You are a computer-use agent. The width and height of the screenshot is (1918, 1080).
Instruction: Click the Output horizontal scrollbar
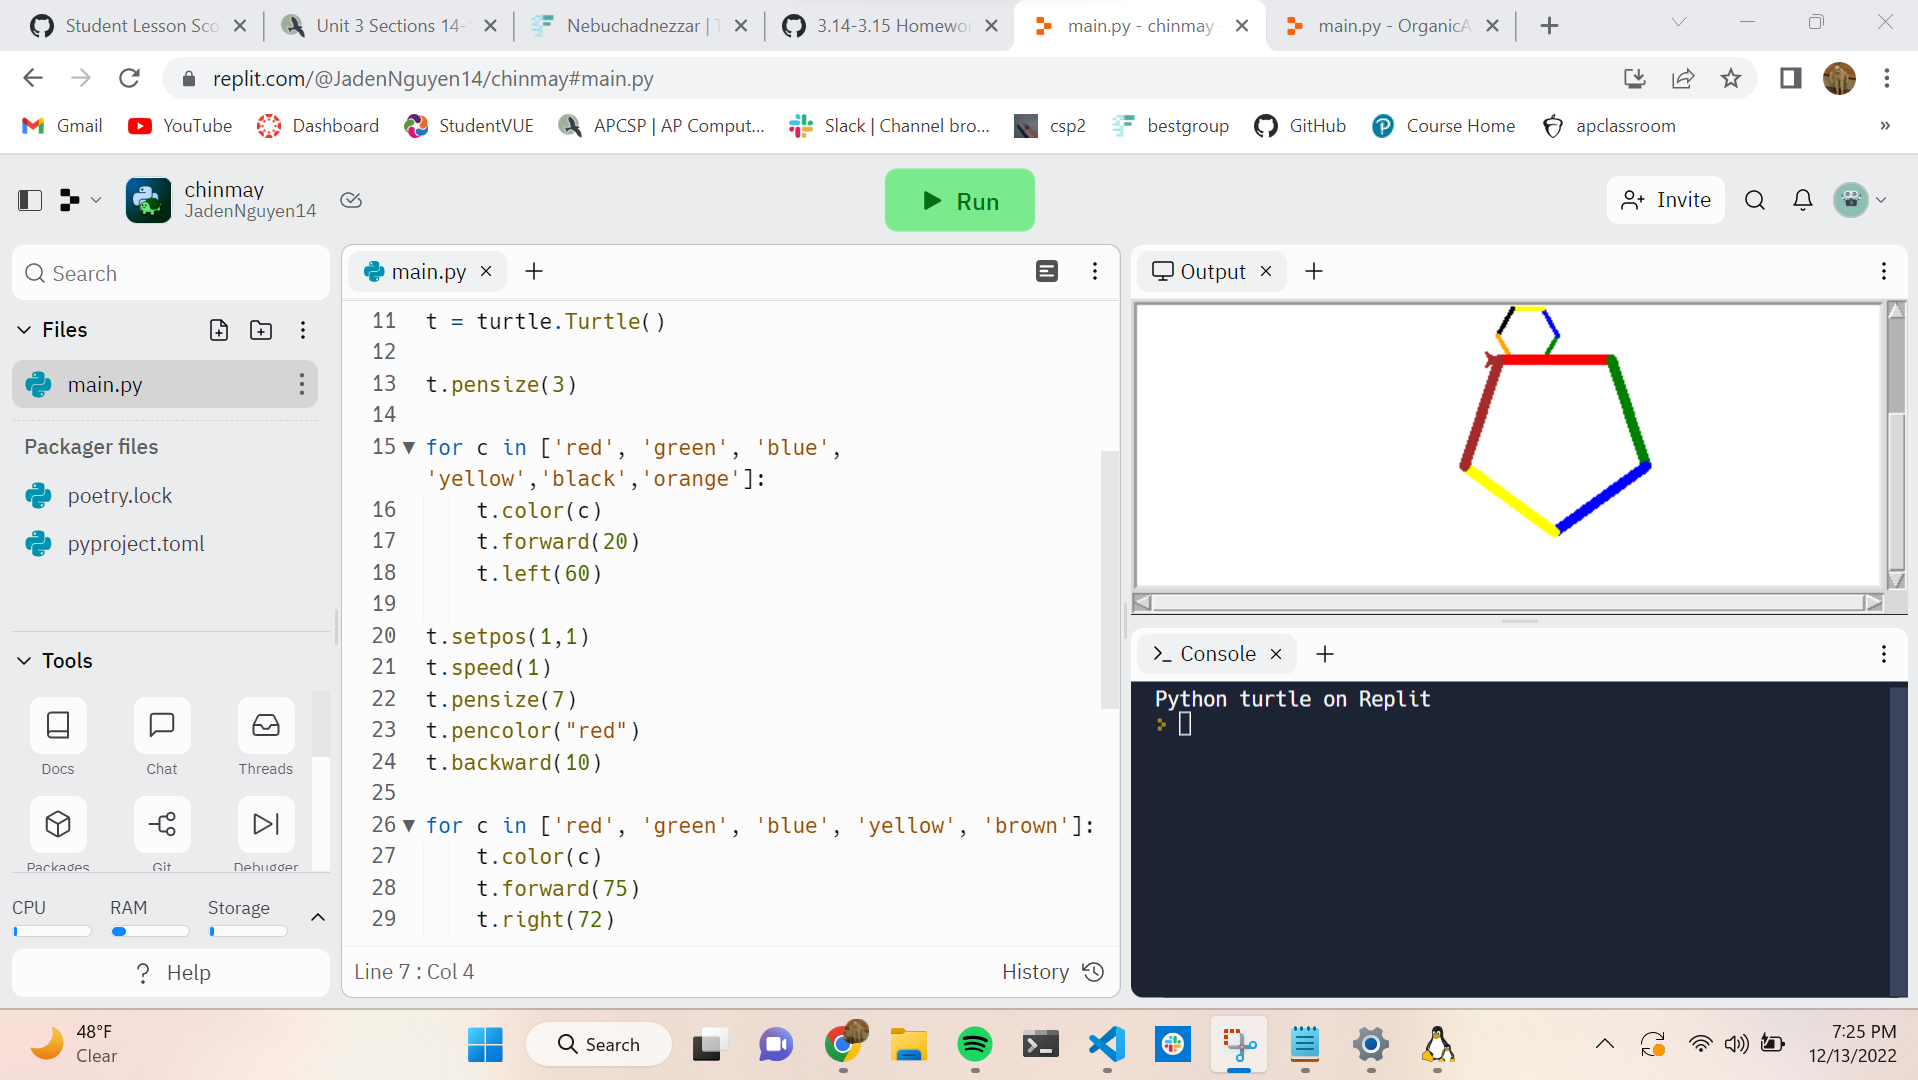pyautogui.click(x=1508, y=602)
